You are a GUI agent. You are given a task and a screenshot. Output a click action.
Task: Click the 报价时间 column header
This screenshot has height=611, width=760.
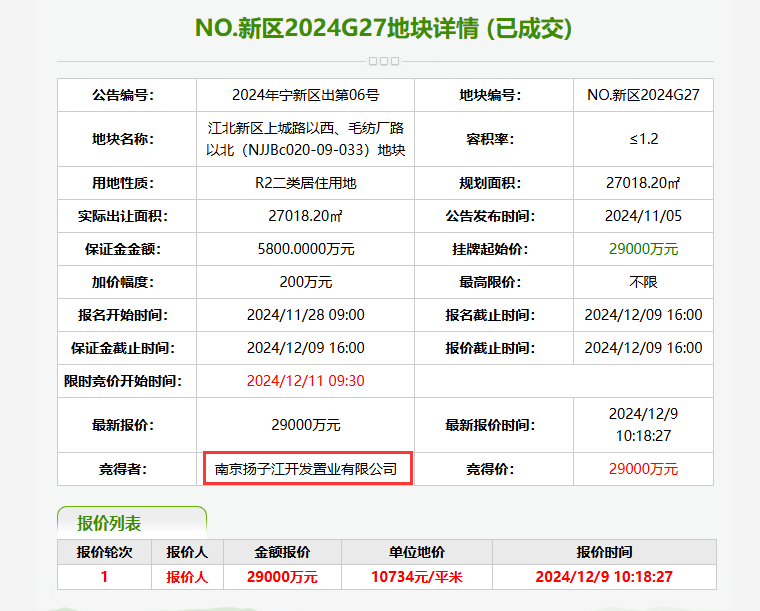tap(604, 552)
